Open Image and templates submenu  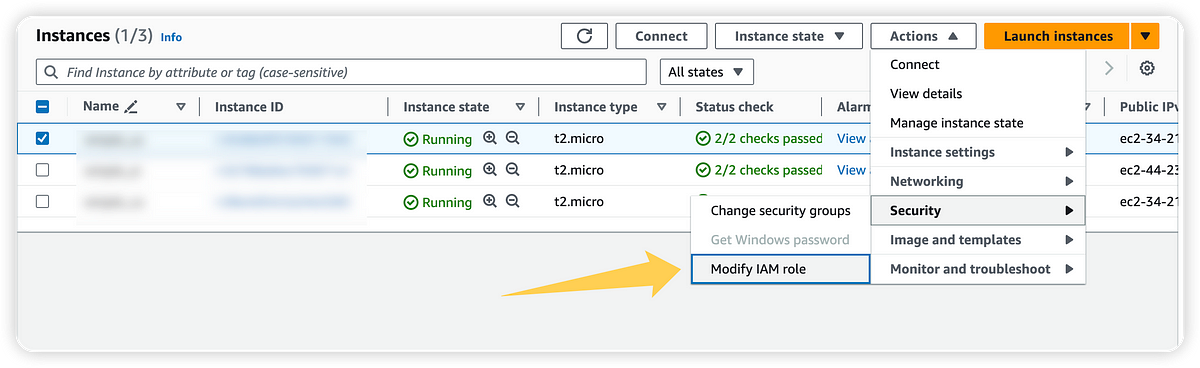point(978,240)
